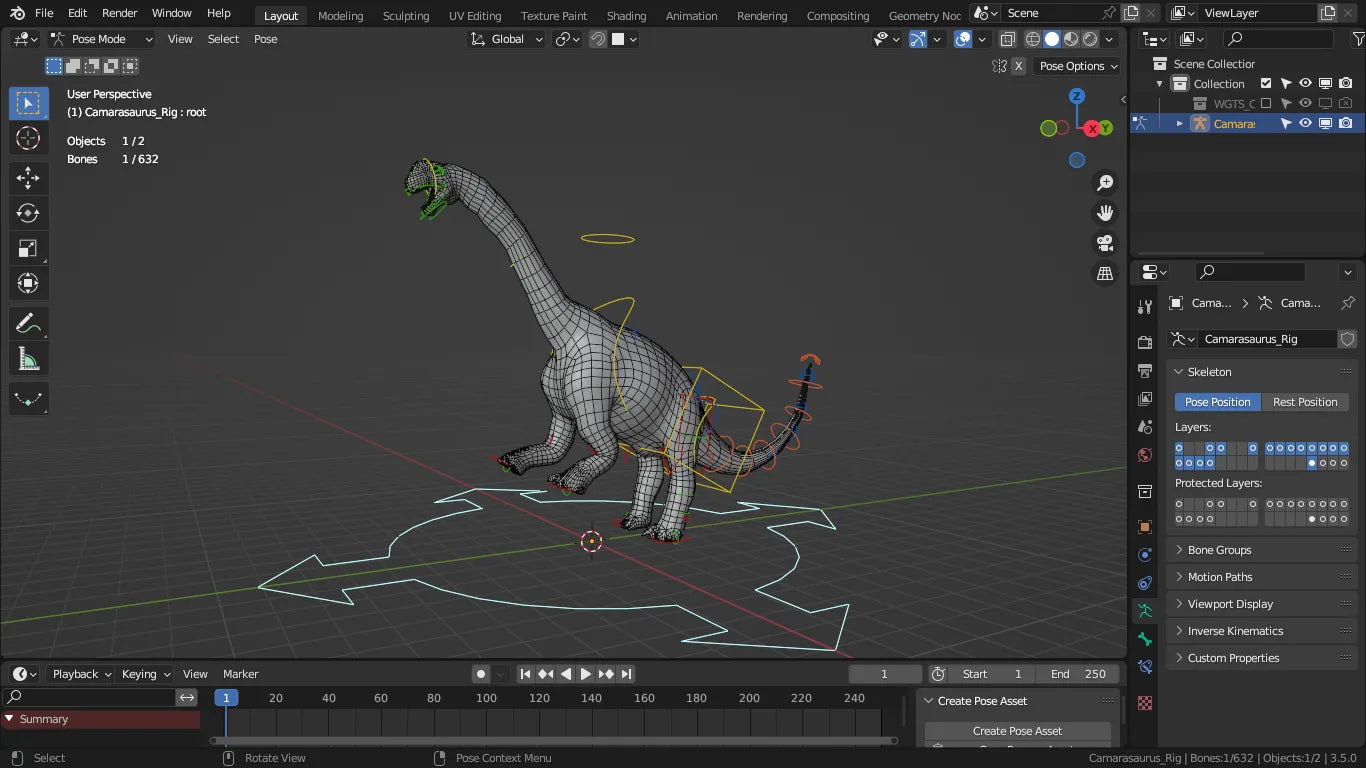Uncheck Collection exclude checkbox
This screenshot has width=1366, height=768.
pos(1266,84)
